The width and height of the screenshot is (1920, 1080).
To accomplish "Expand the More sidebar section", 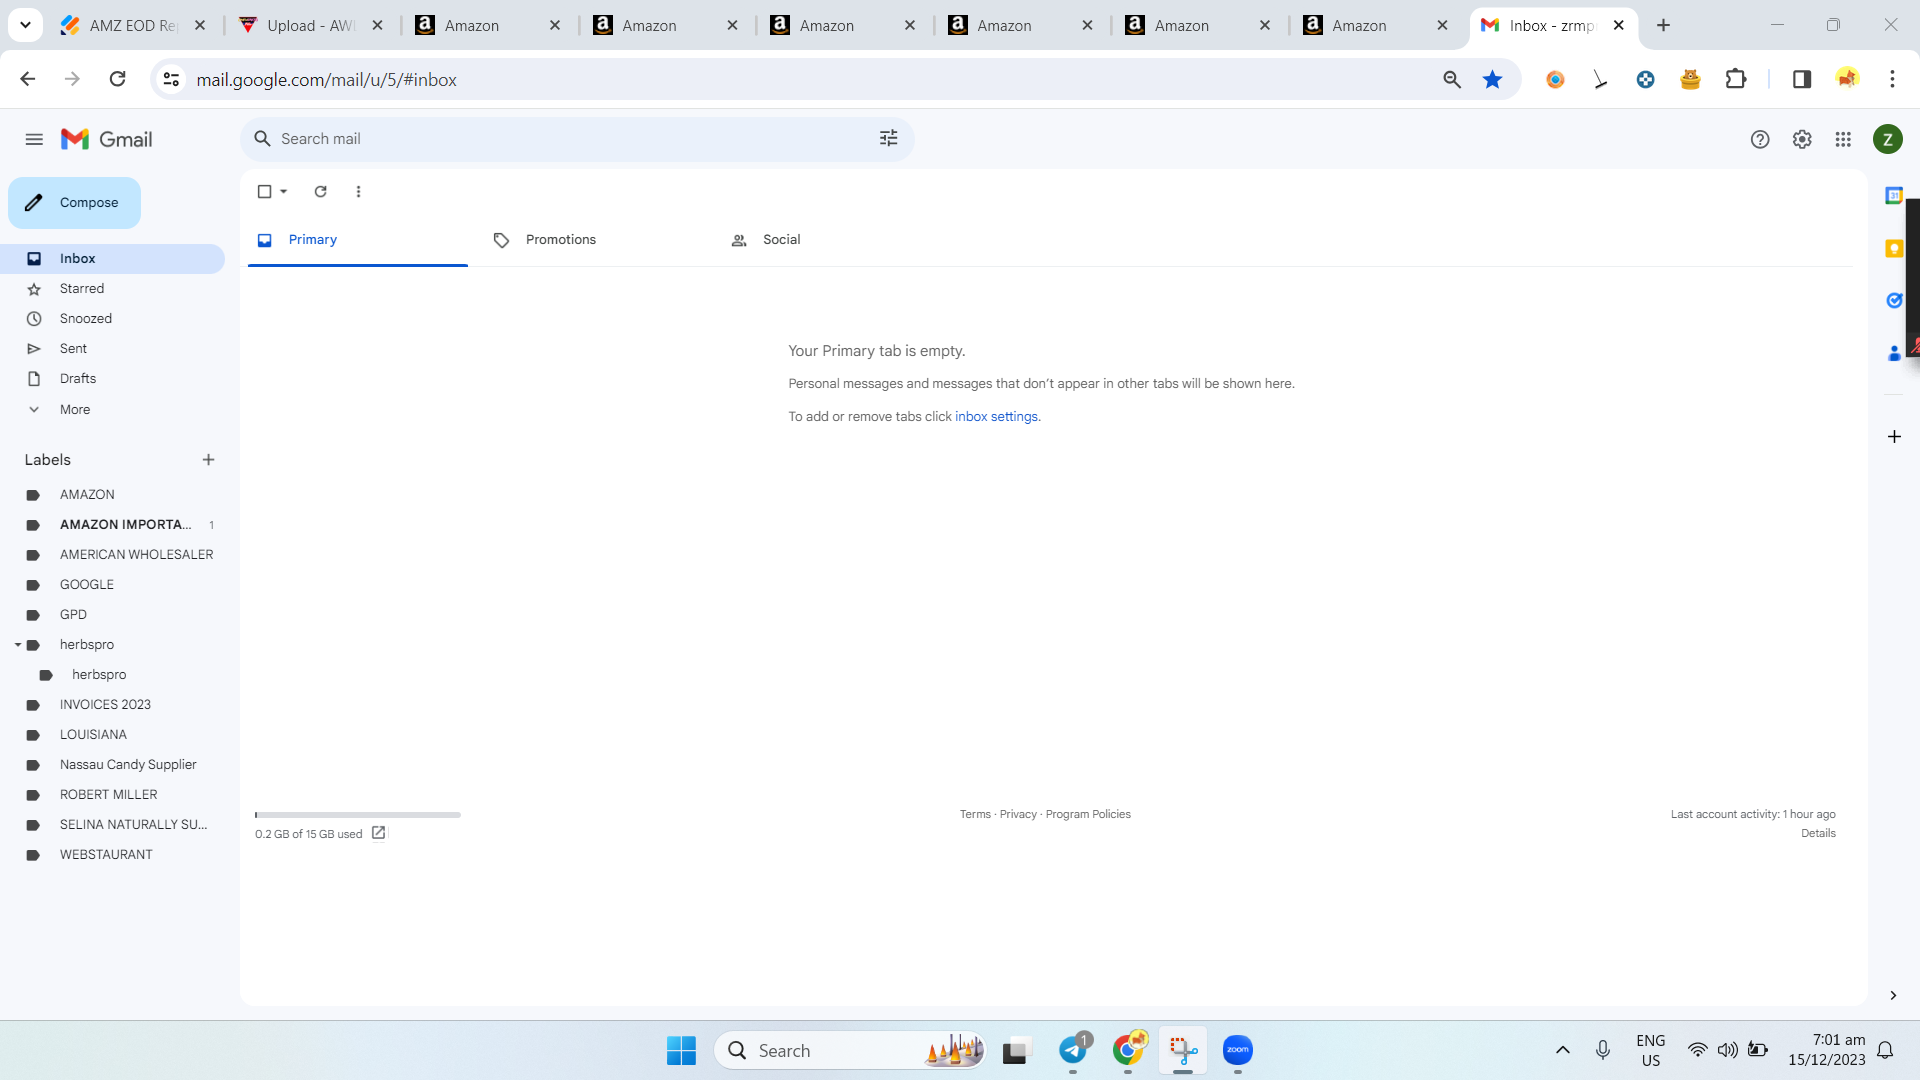I will 74,409.
